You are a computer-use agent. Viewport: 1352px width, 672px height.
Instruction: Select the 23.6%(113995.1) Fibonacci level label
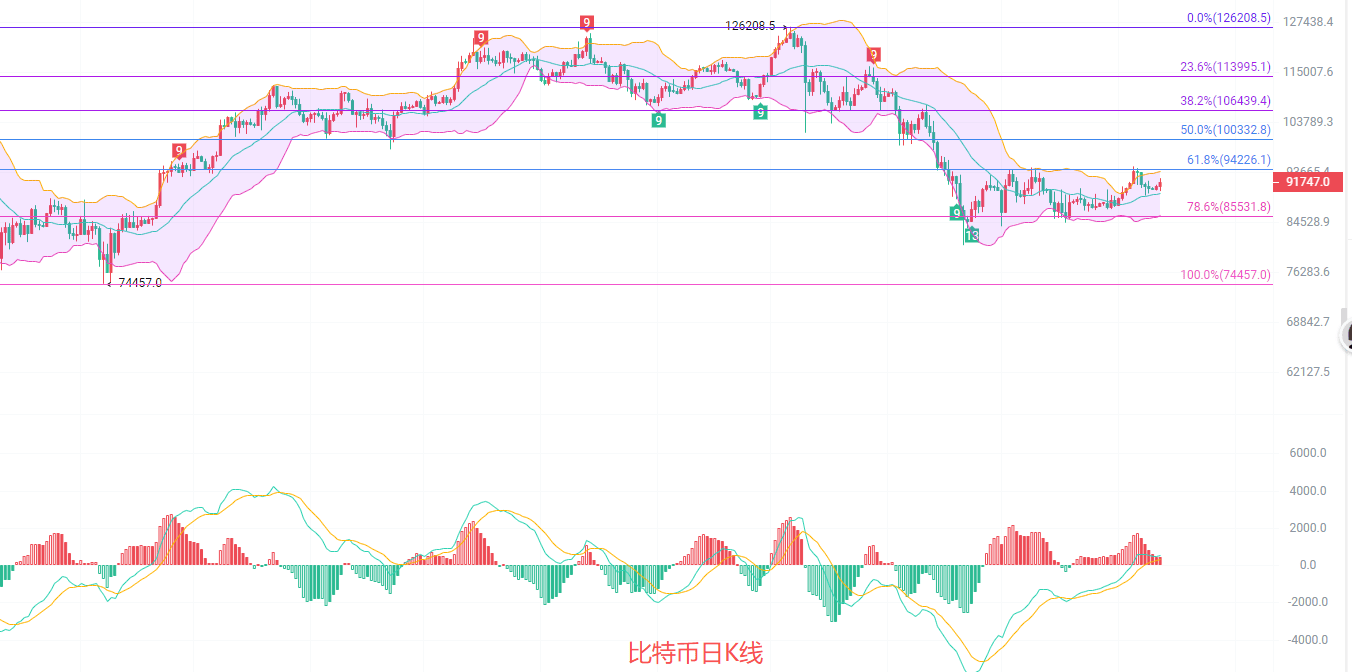pyautogui.click(x=1224, y=67)
